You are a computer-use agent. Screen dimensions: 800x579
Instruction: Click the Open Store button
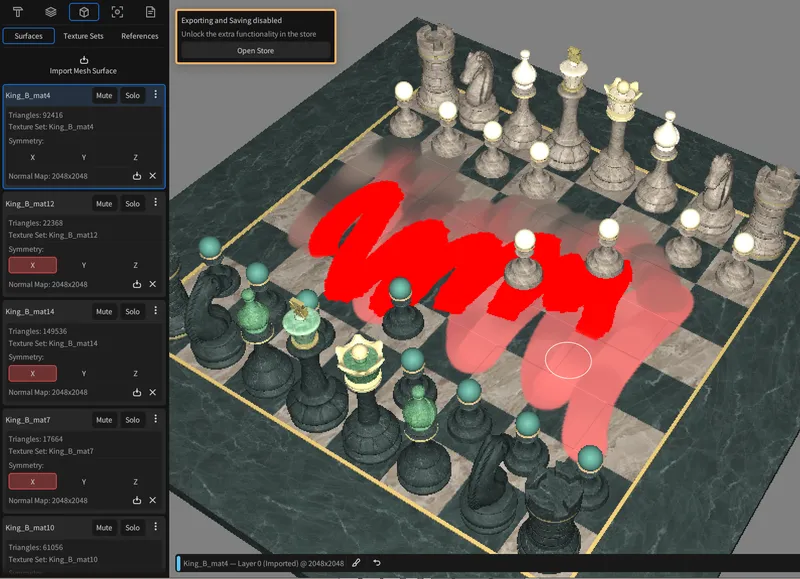point(255,51)
